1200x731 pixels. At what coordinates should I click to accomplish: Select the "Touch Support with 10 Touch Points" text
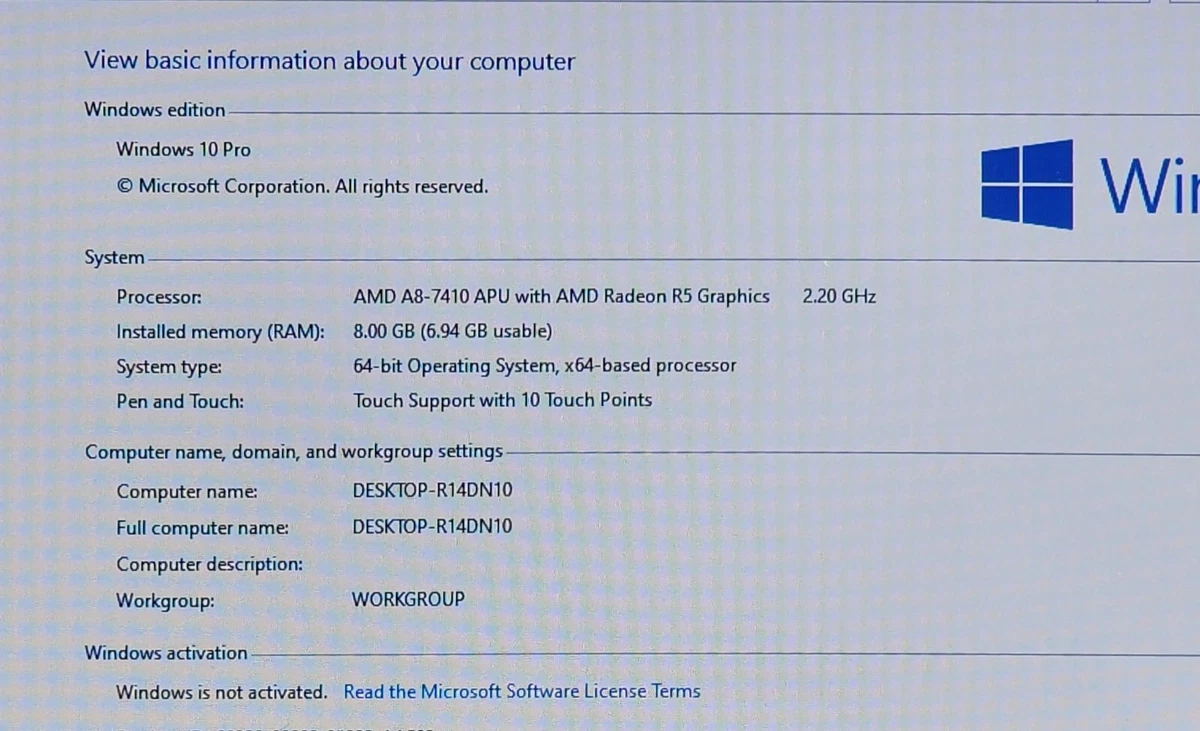point(502,400)
